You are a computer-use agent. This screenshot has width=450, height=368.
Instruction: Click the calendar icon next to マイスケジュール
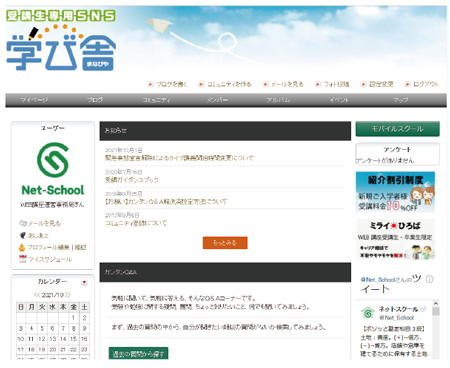23,259
